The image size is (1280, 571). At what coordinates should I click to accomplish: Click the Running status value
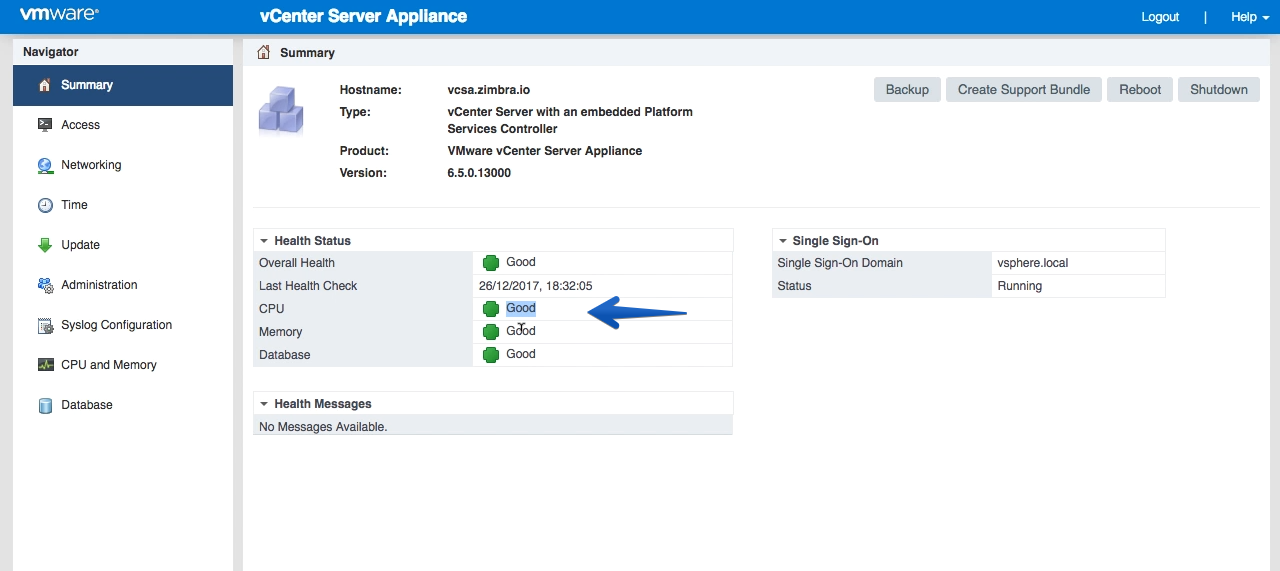[1020, 286]
